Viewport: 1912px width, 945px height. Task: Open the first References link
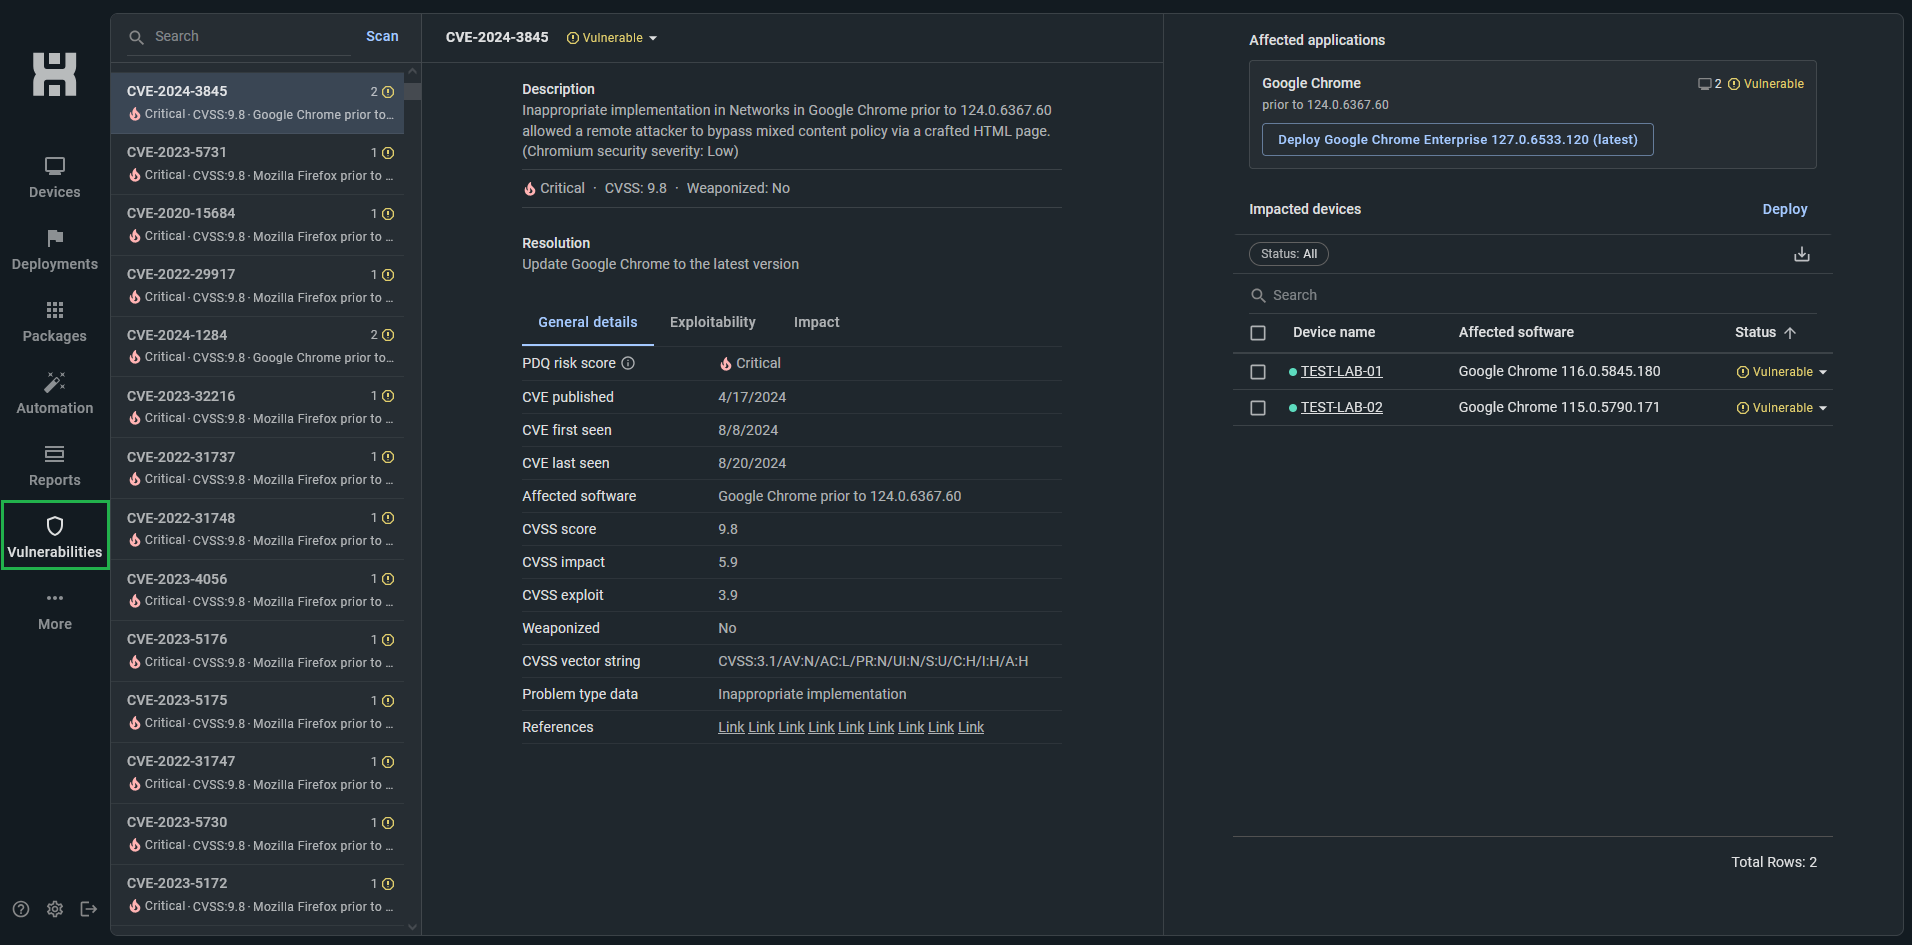click(731, 727)
